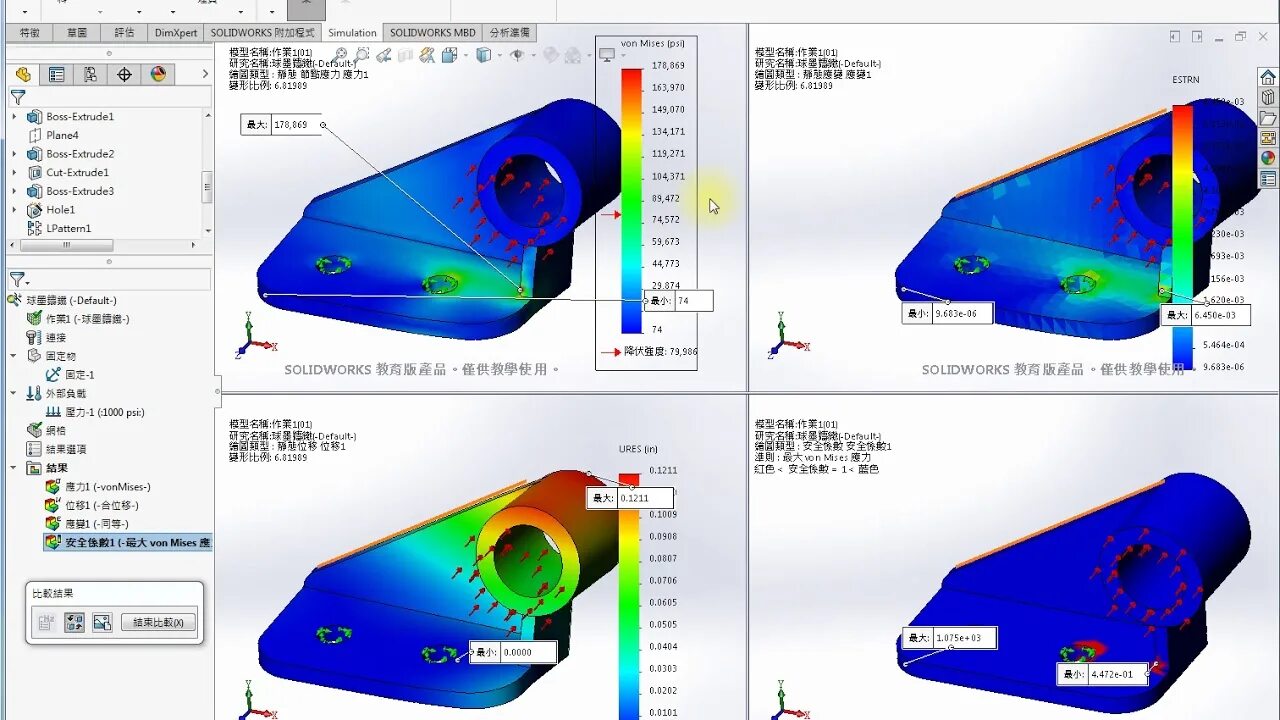This screenshot has height=720, width=1280.
Task: Open Appearances color ball in task pane
Action: click(1268, 158)
